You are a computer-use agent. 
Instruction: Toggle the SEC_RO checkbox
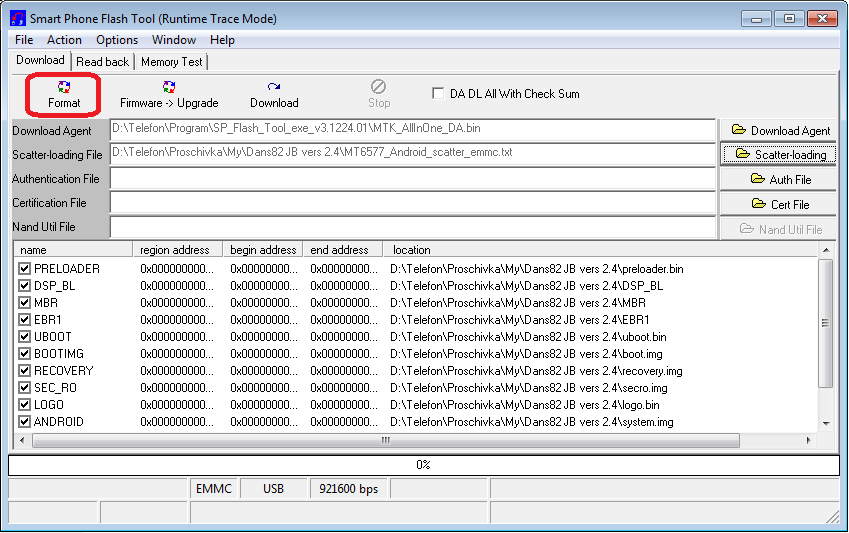24,388
